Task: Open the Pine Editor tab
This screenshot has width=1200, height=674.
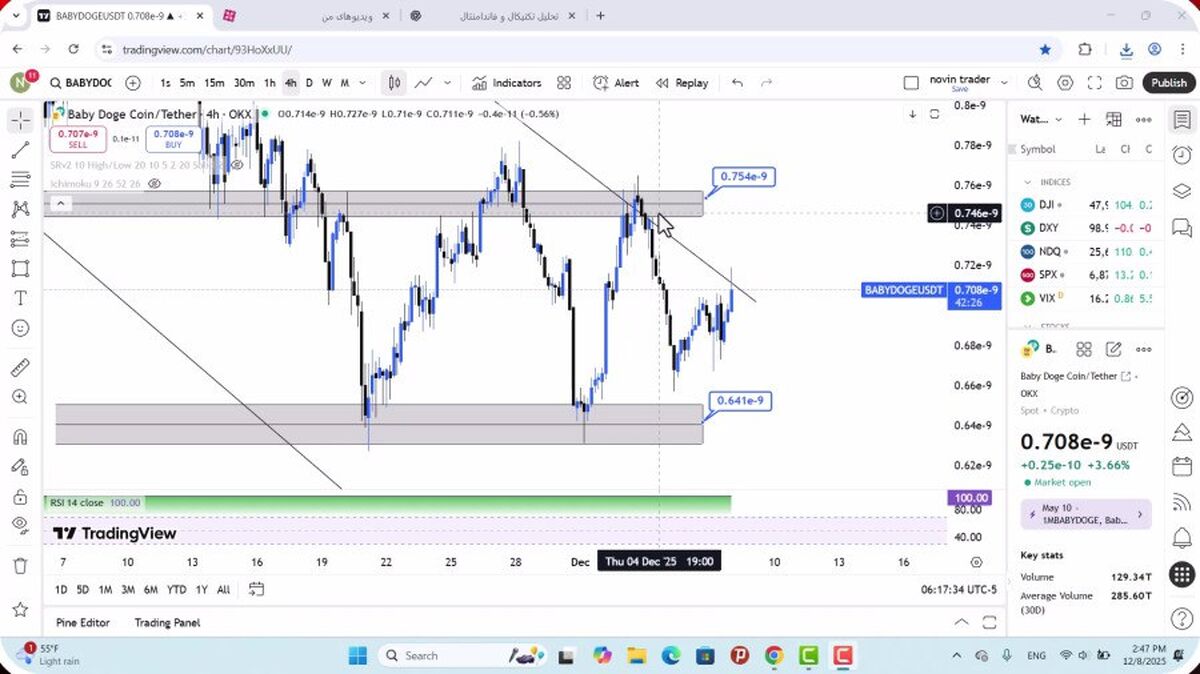Action: pyautogui.click(x=83, y=622)
